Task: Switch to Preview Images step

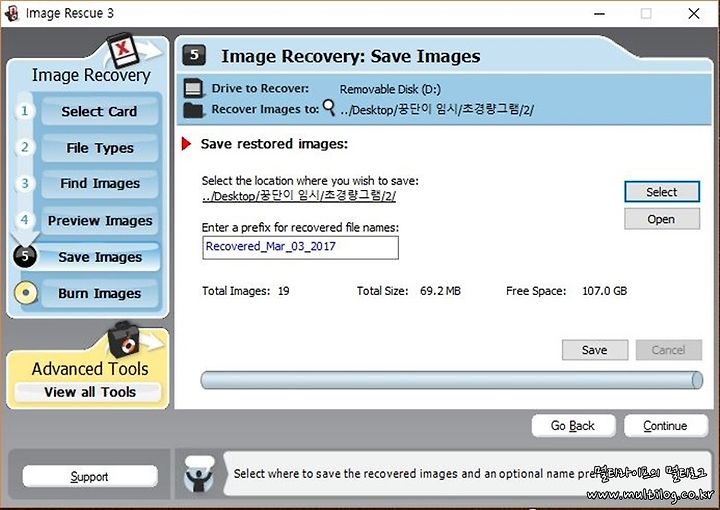Action: coord(100,220)
